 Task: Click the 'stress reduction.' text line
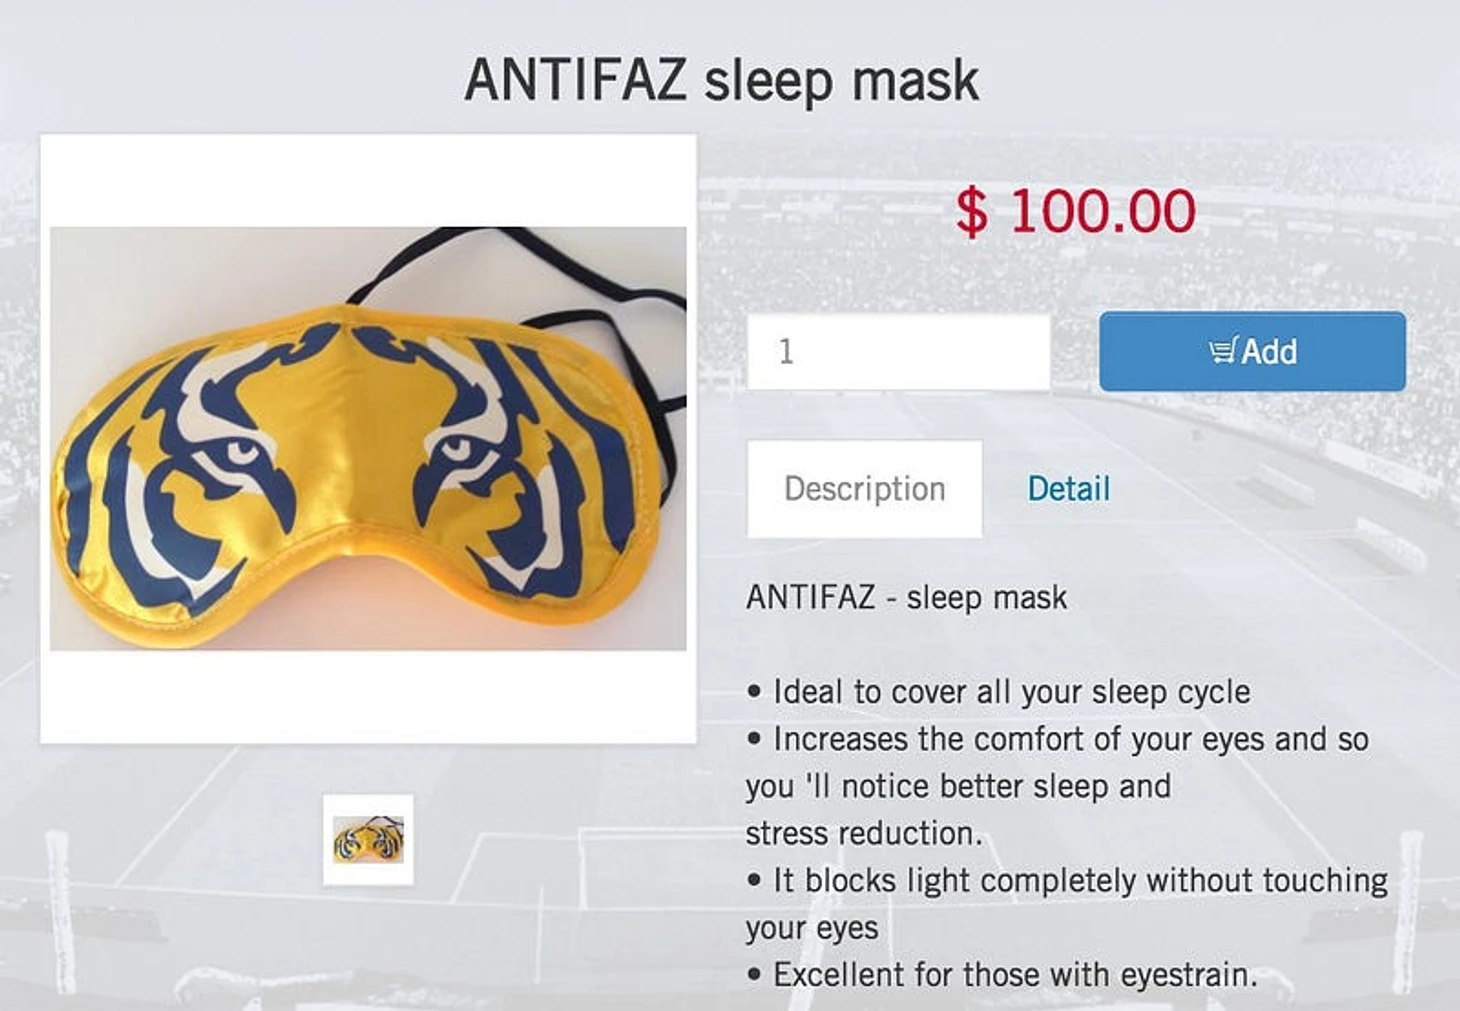863,833
